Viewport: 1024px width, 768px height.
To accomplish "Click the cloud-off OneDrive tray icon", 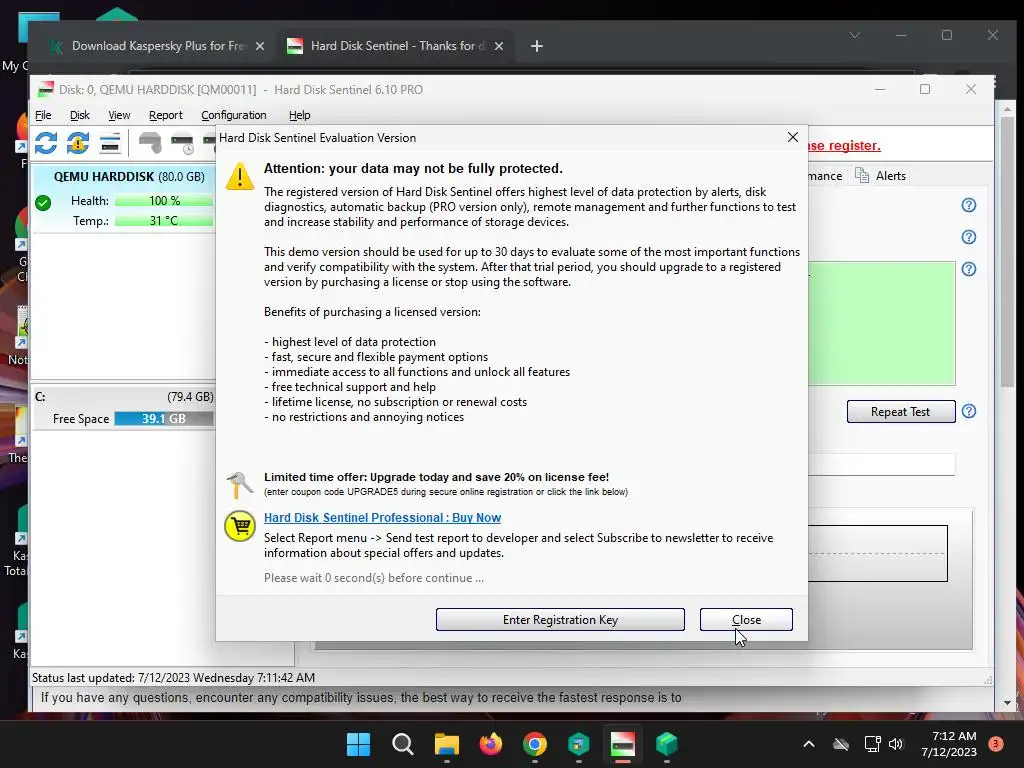I will point(840,744).
